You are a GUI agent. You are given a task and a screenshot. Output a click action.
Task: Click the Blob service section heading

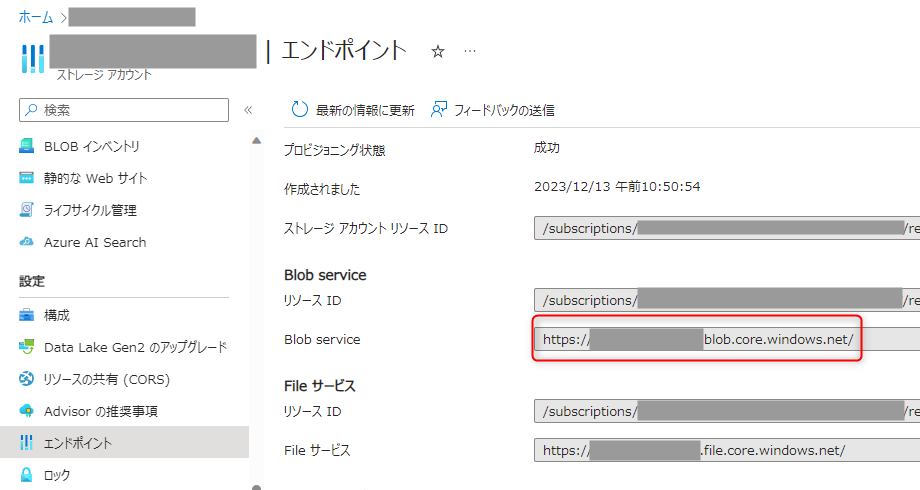[x=325, y=275]
